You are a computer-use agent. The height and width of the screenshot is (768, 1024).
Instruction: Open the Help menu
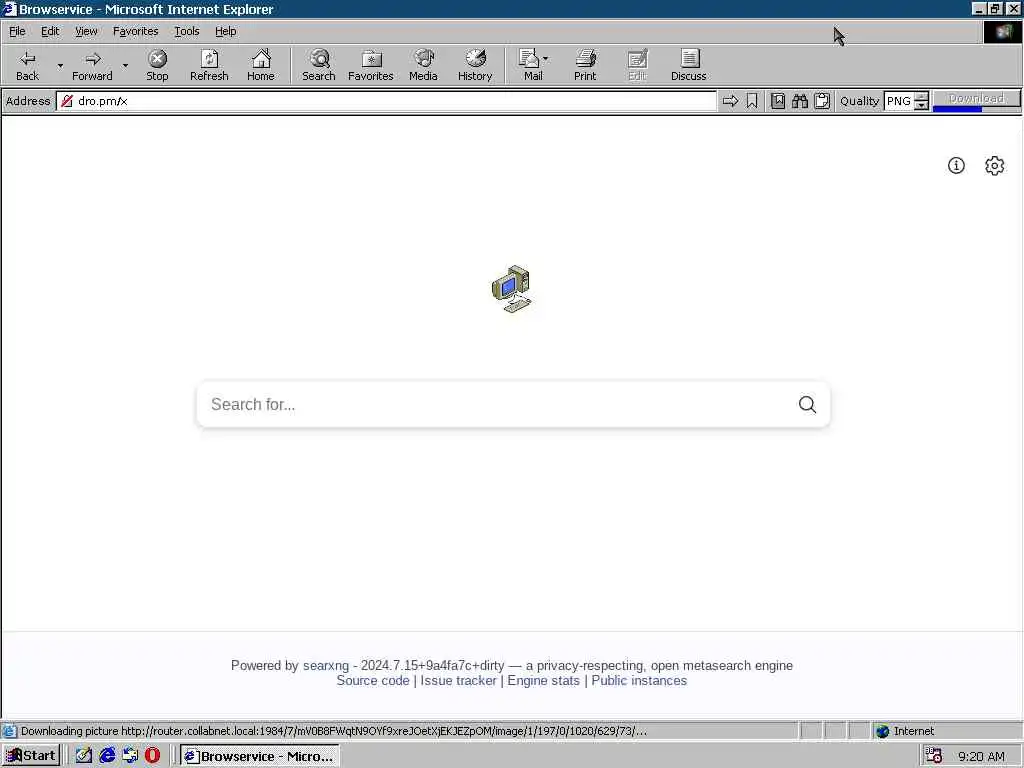pyautogui.click(x=225, y=31)
